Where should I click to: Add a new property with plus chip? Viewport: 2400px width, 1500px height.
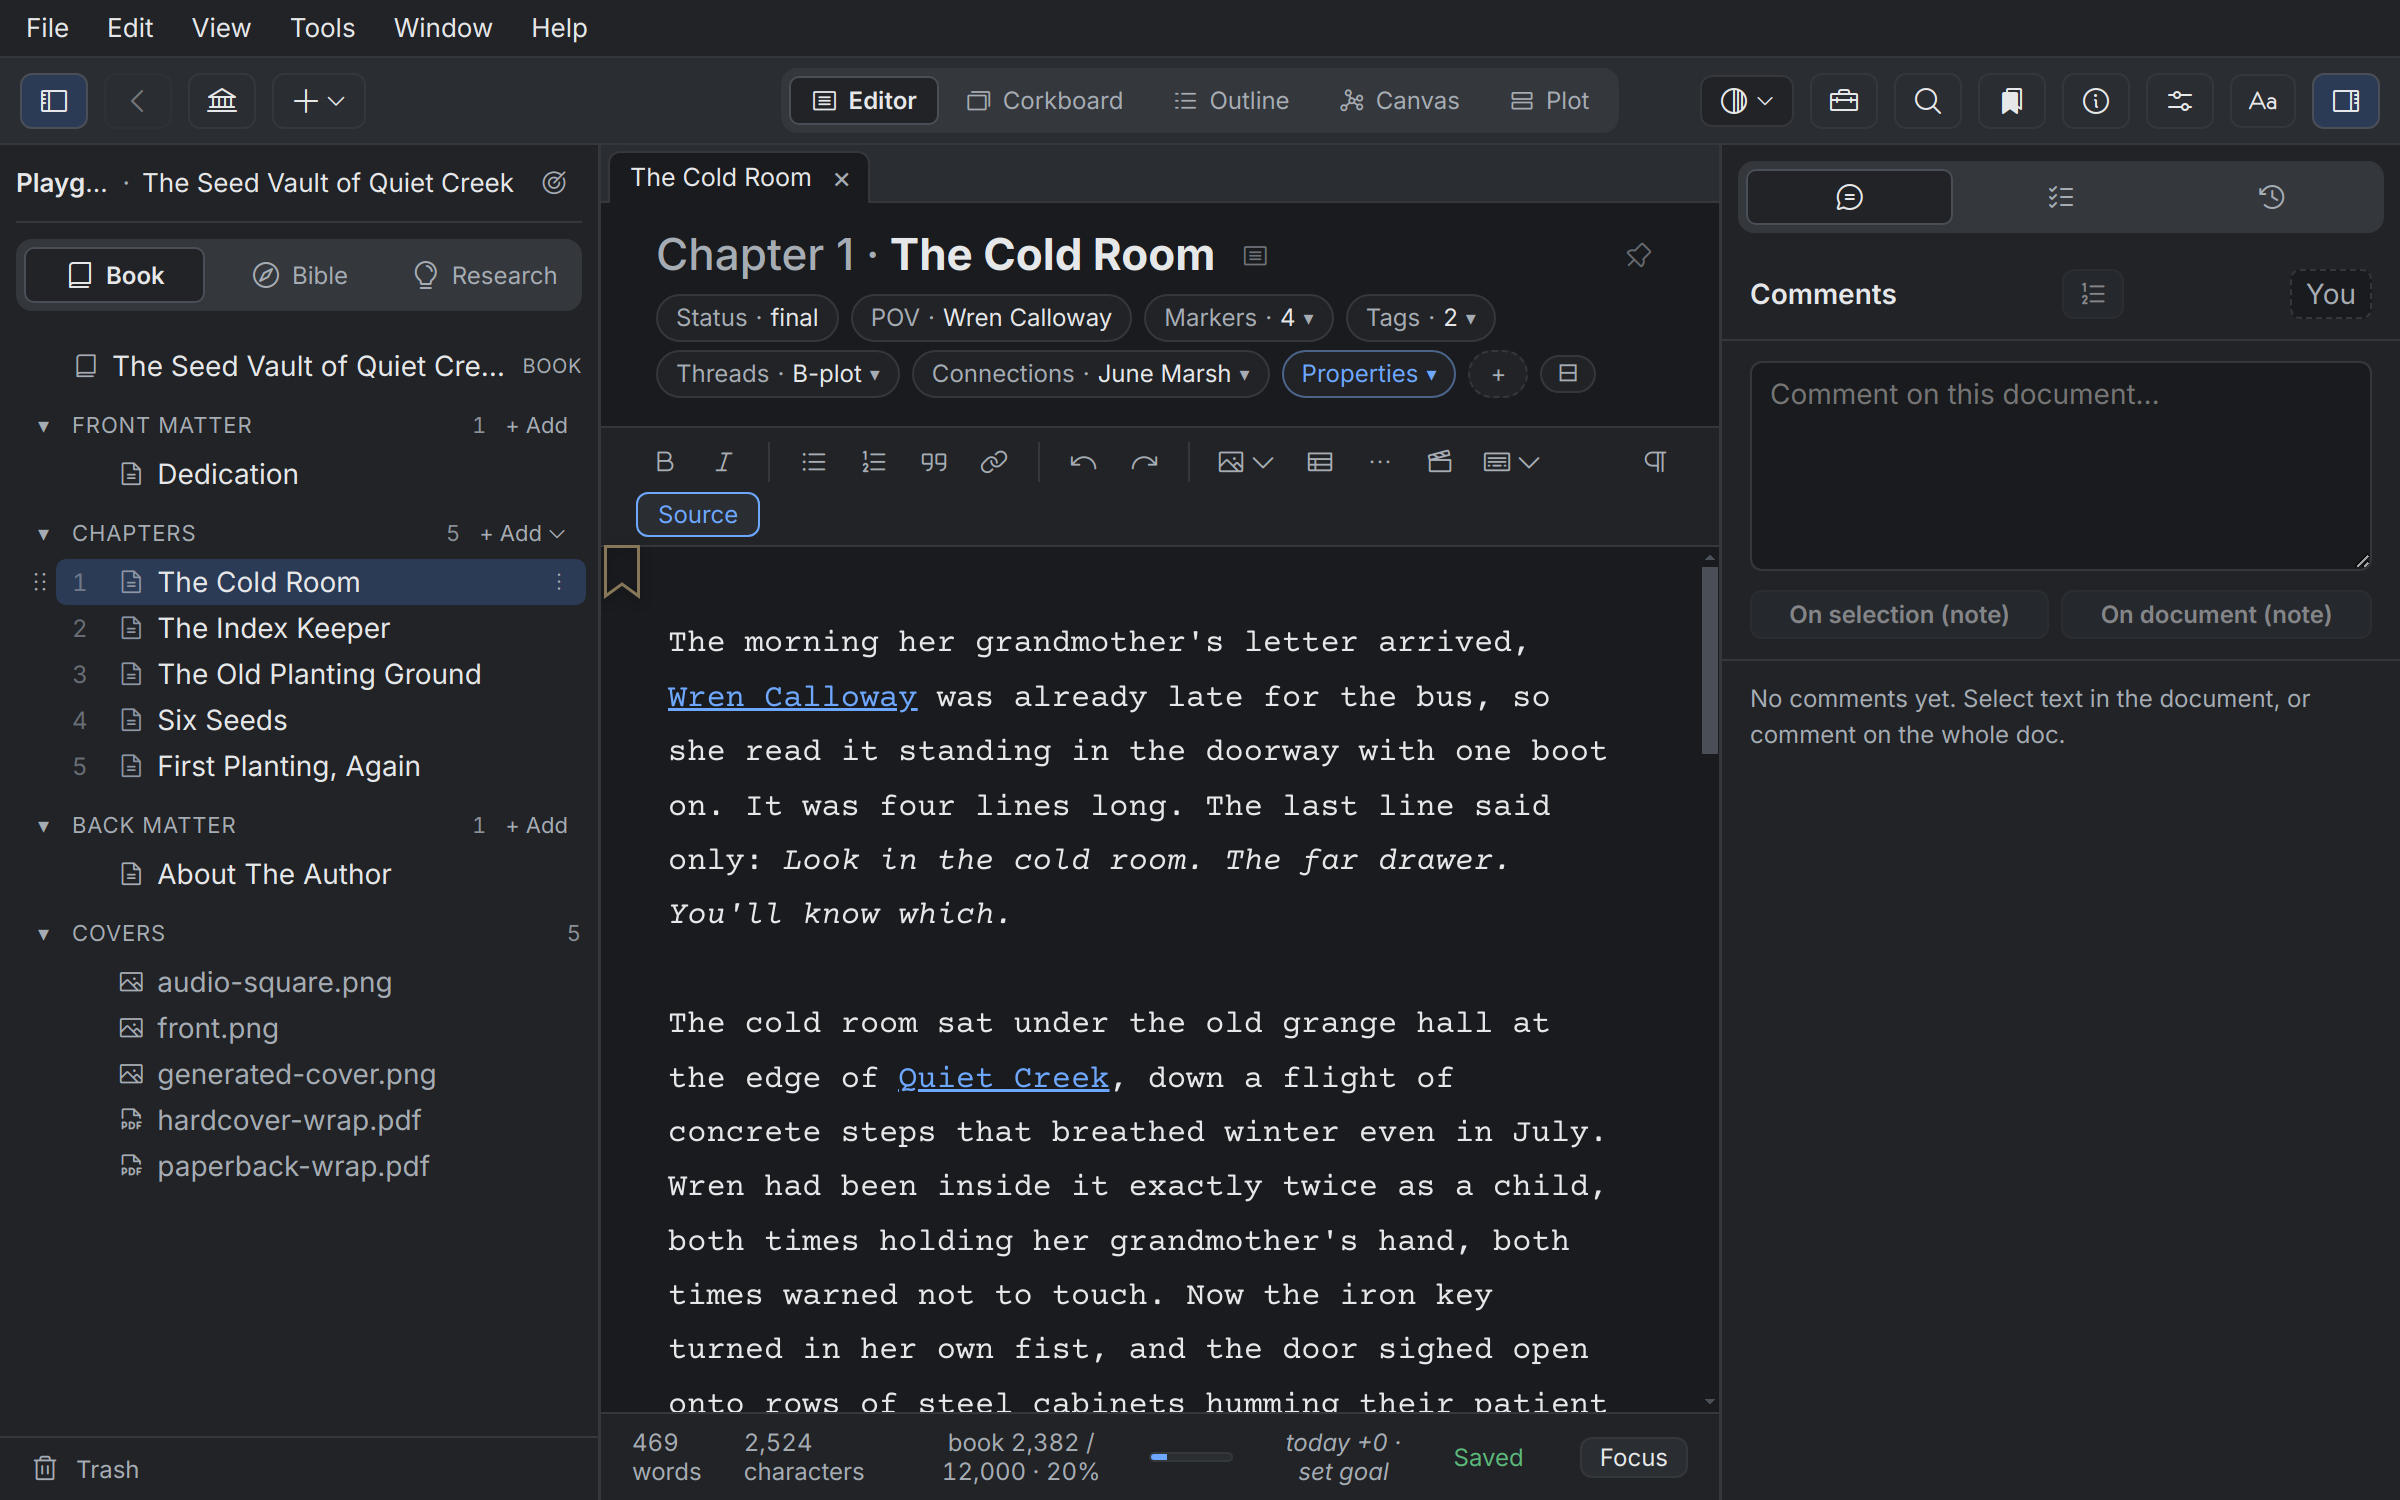(1498, 374)
